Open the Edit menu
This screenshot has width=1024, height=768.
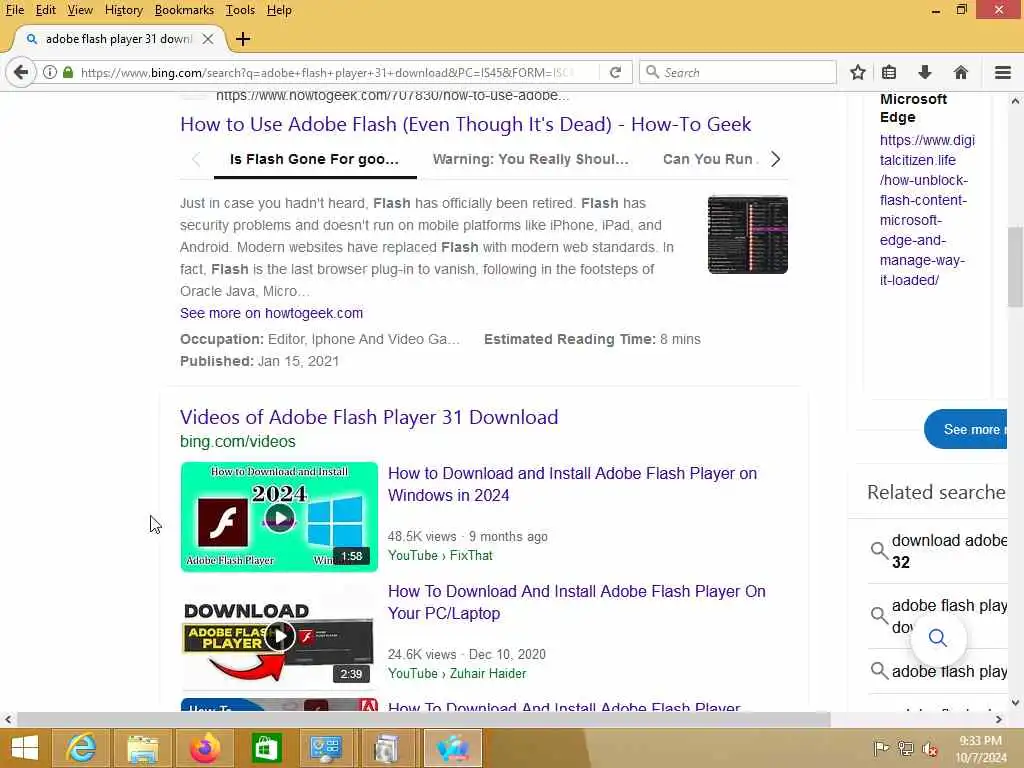tap(45, 10)
